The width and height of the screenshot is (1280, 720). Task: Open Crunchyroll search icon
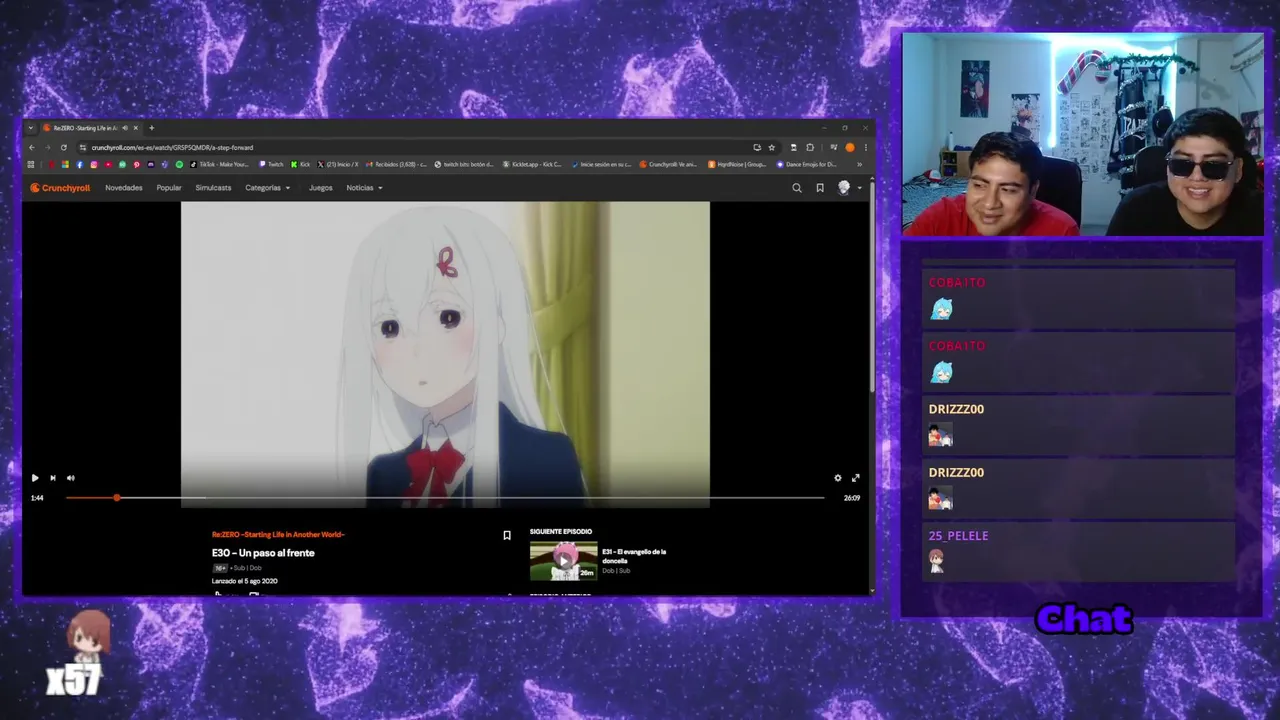tap(797, 188)
